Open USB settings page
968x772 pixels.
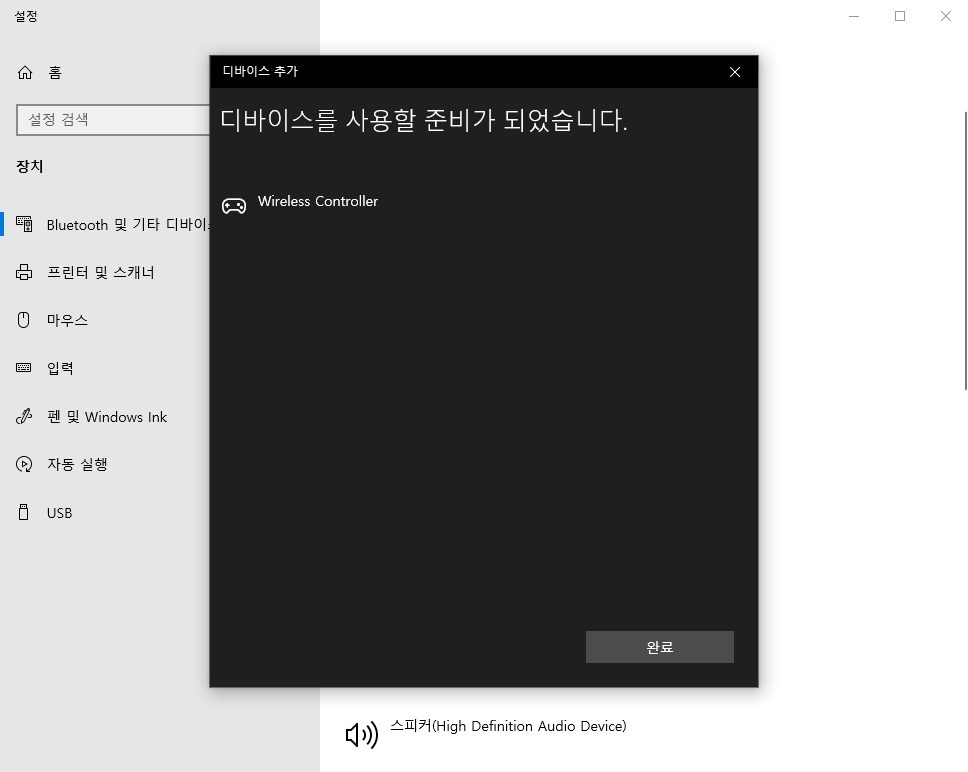point(60,513)
